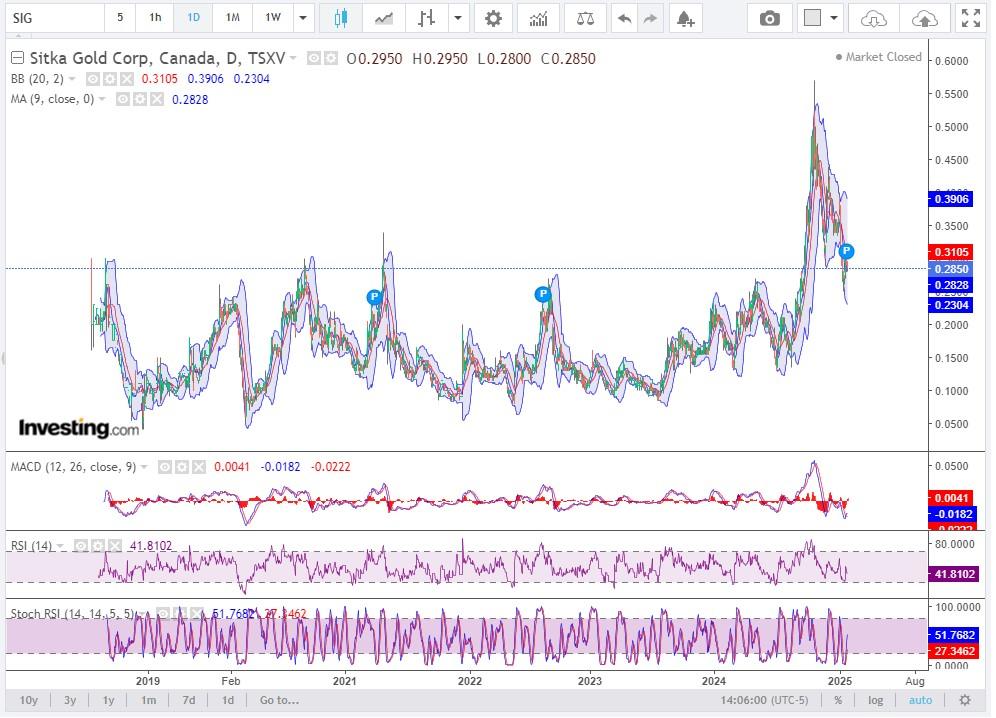Open RSI indicator settings gear
The height and width of the screenshot is (718, 996).
coord(97,546)
